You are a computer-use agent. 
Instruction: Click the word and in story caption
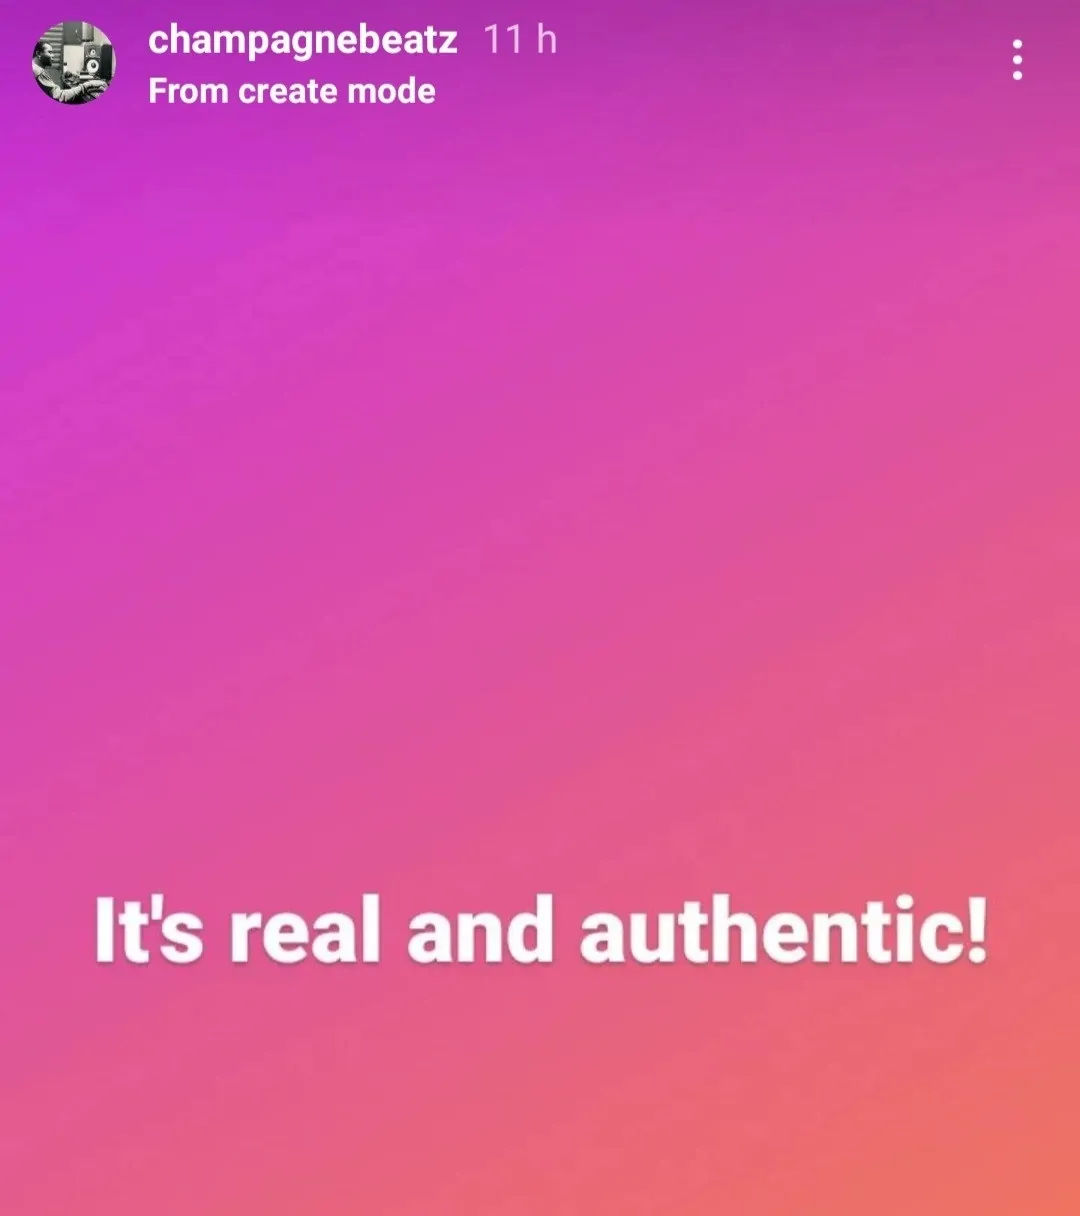click(x=480, y=930)
